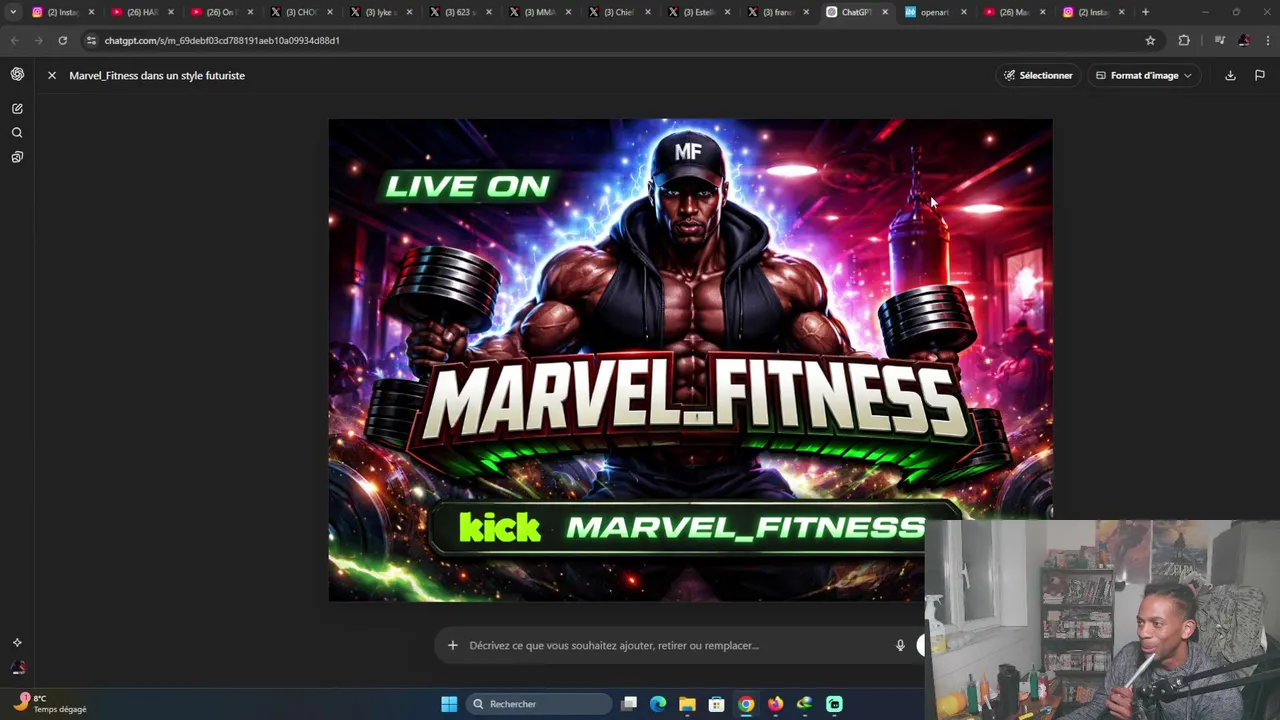Click the generated Marvel_Fitness image
This screenshot has height=720, width=1280.
click(690, 360)
